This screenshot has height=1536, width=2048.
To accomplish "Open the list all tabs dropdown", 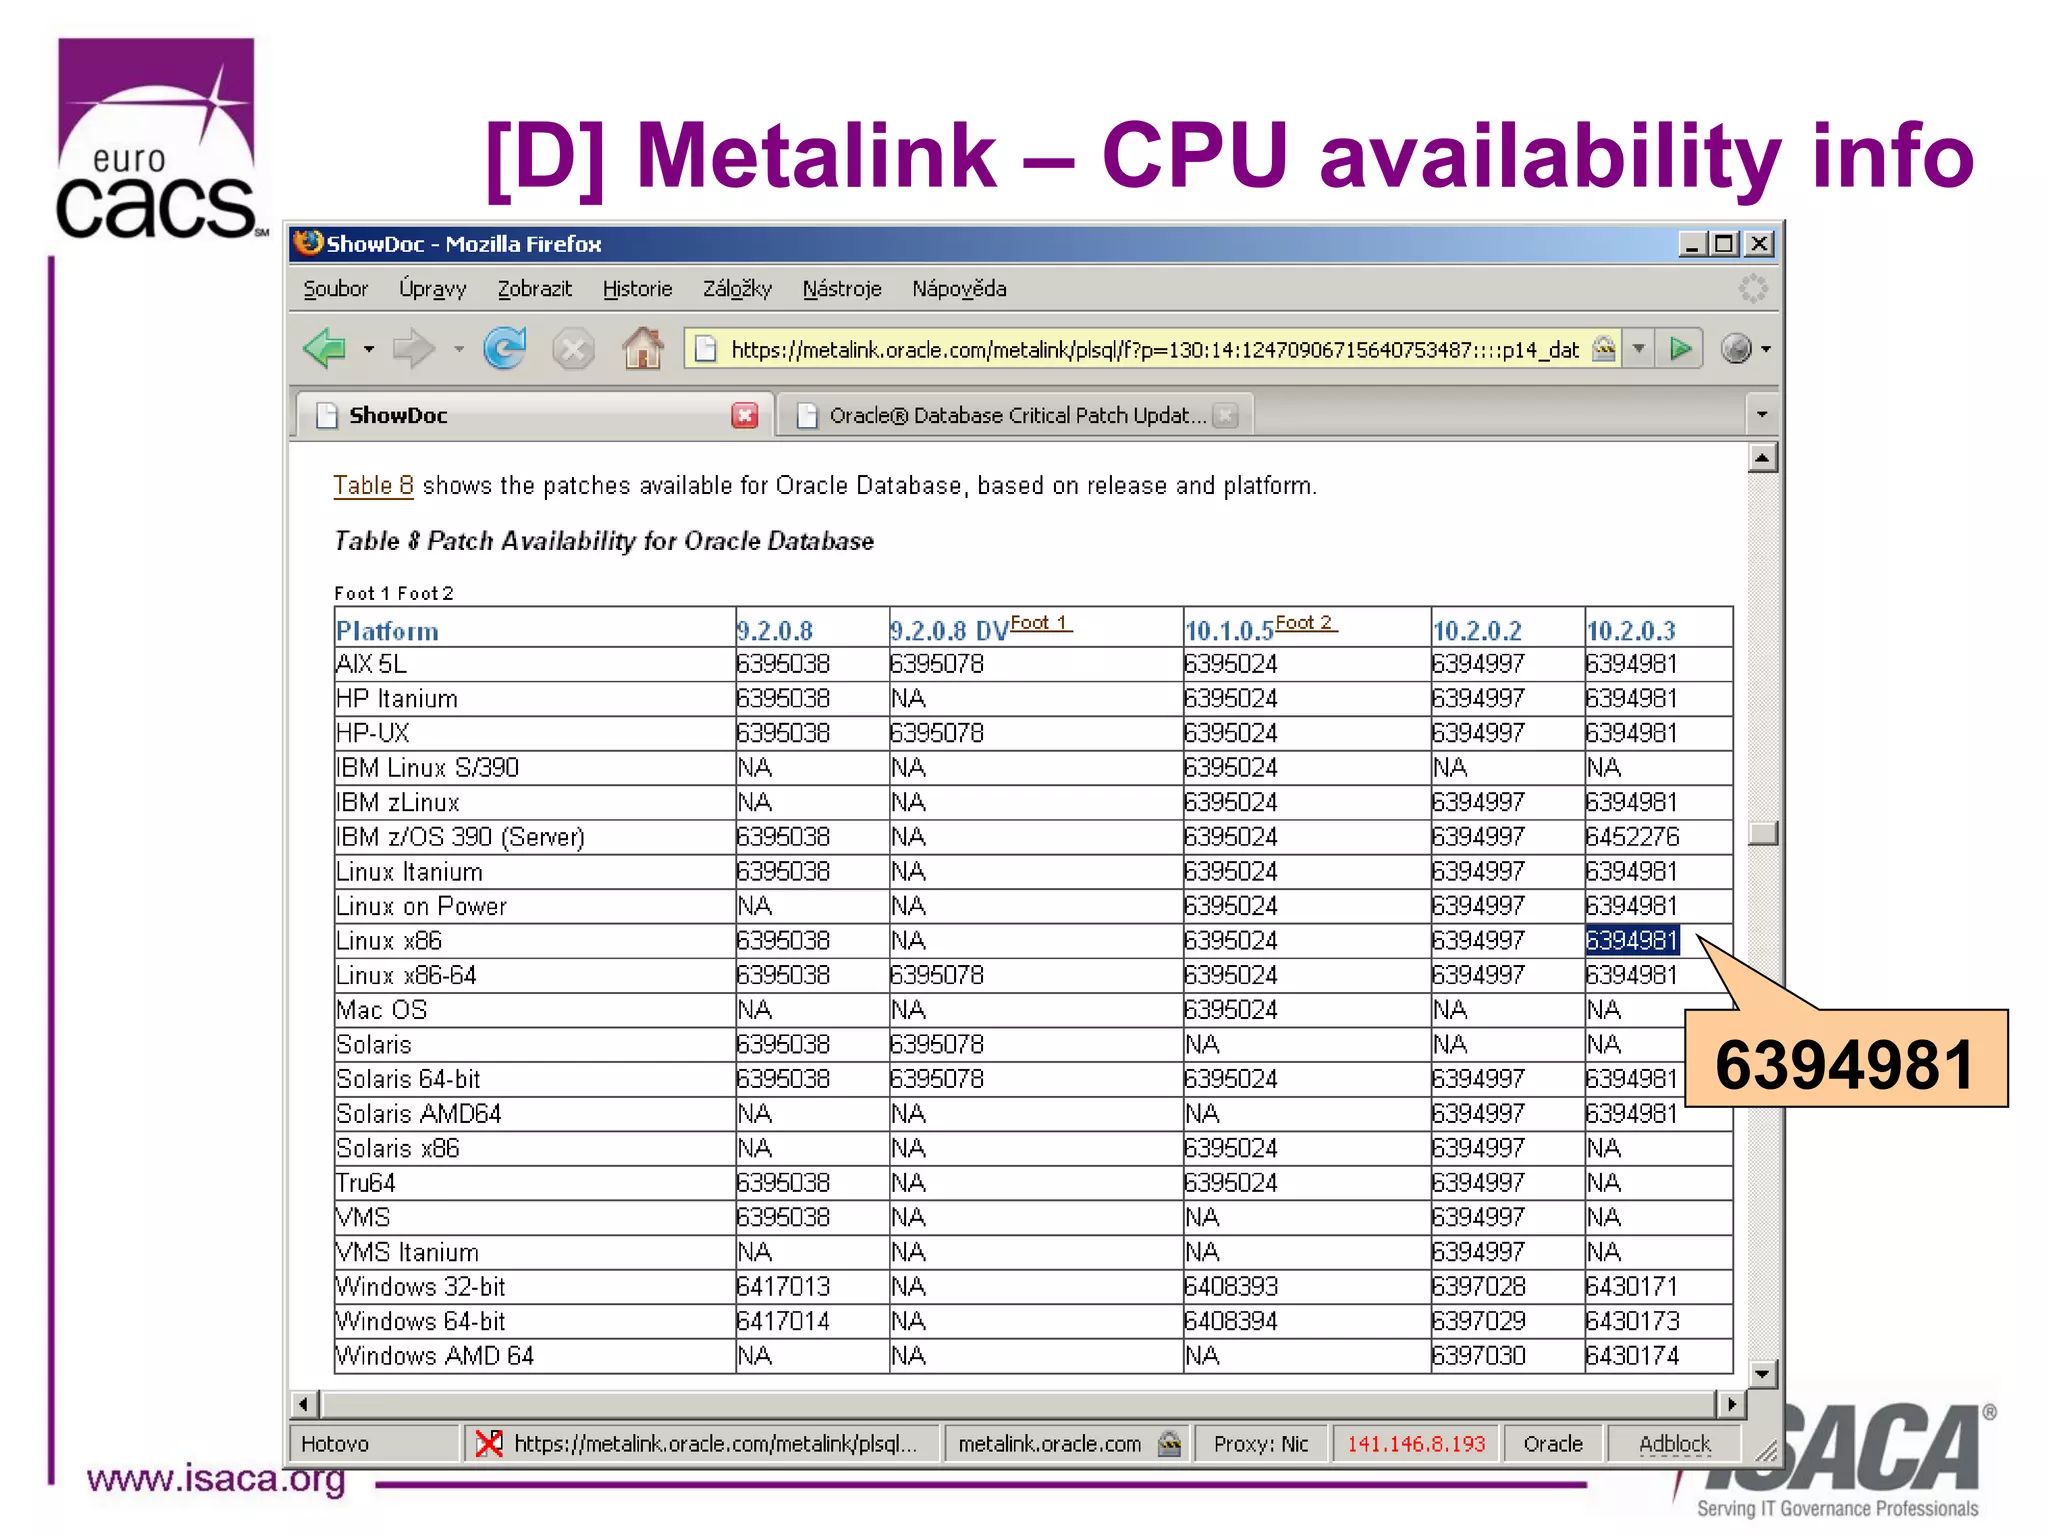I will click(x=1762, y=414).
